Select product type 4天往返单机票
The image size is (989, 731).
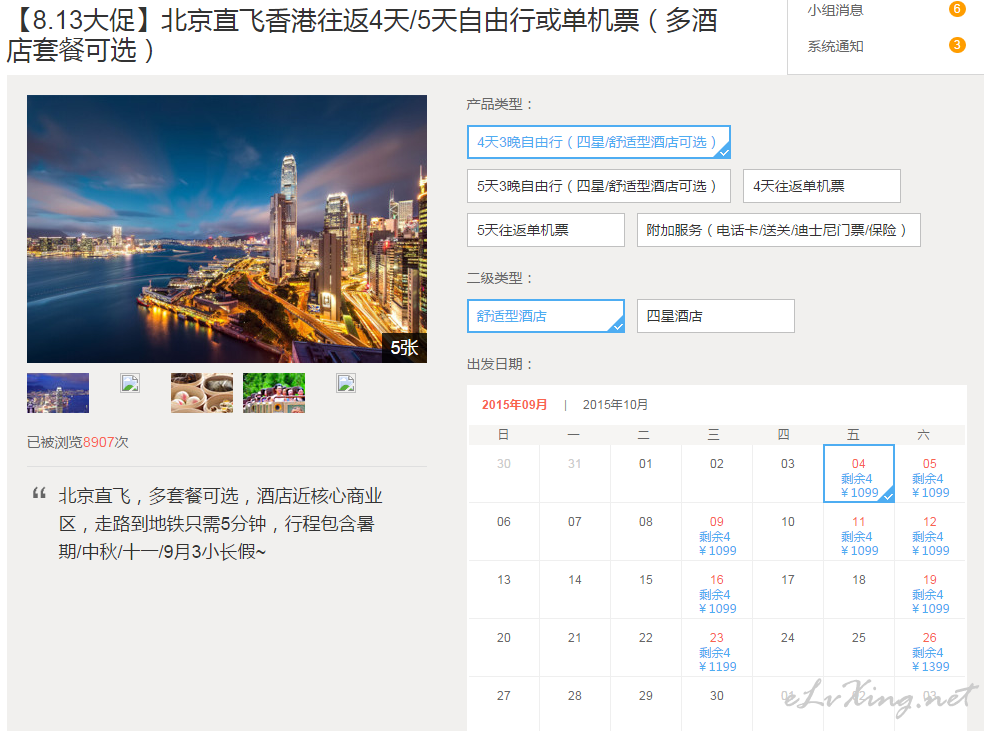pyautogui.click(x=821, y=186)
